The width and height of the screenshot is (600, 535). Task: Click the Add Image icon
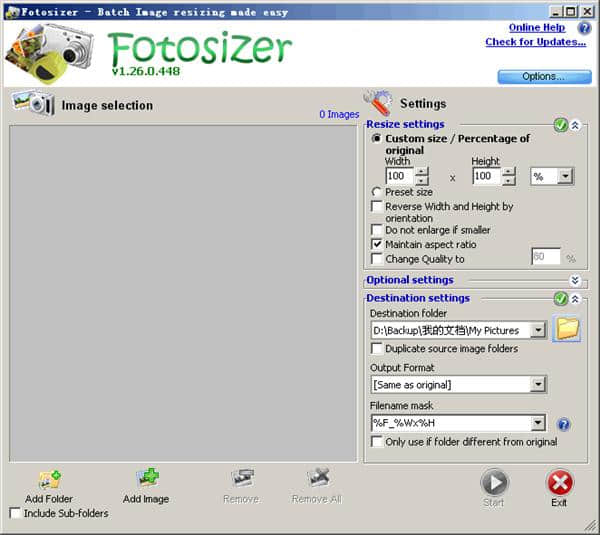point(148,478)
